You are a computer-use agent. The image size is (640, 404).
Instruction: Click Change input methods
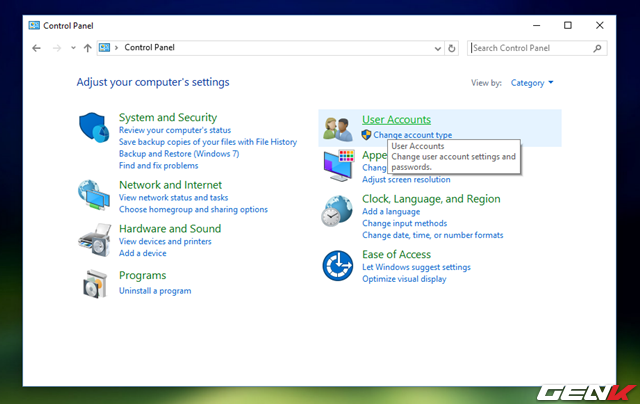pyautogui.click(x=404, y=223)
